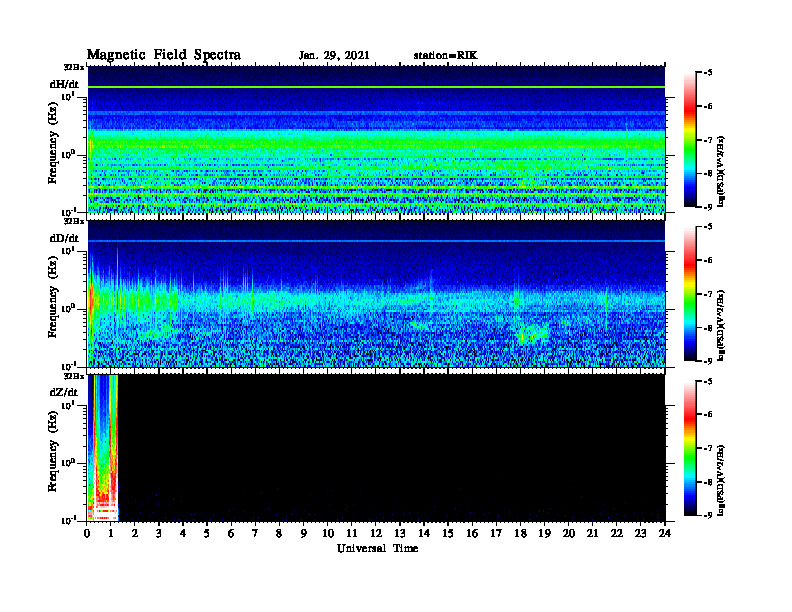Click the "Universal Time" axis title
This screenshot has height=612, width=792.
(377, 548)
